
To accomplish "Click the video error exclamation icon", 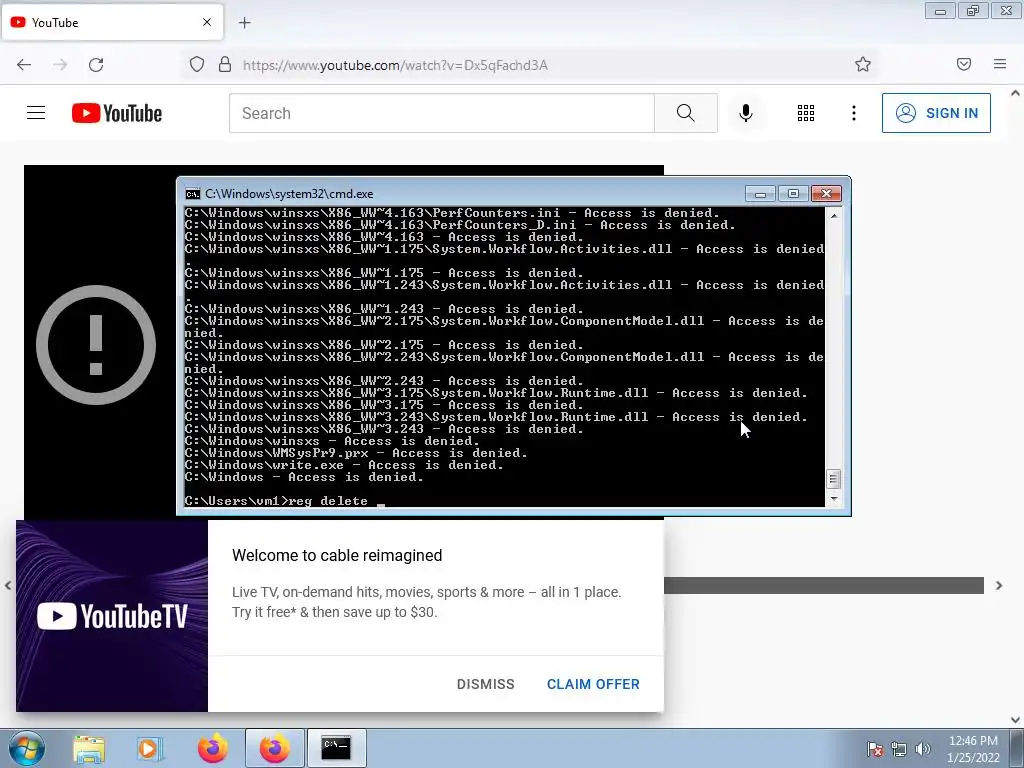I will tap(96, 345).
